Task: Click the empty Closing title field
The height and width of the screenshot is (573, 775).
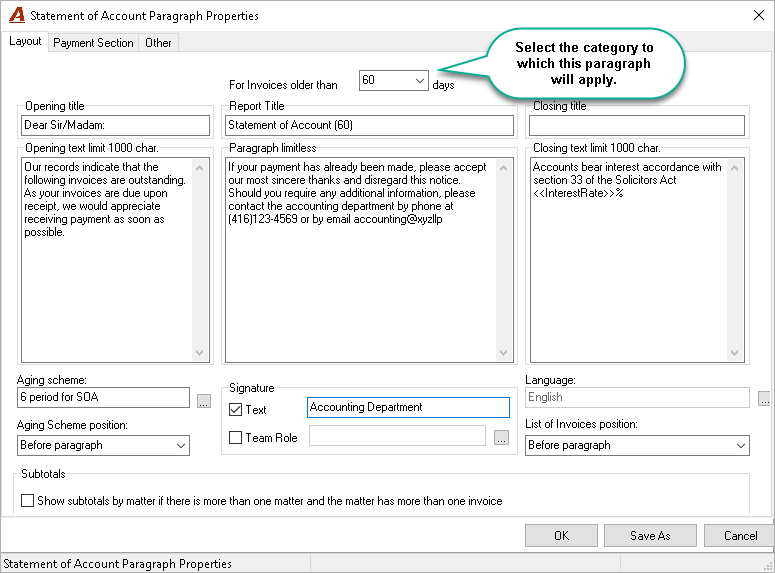Action: (637, 125)
